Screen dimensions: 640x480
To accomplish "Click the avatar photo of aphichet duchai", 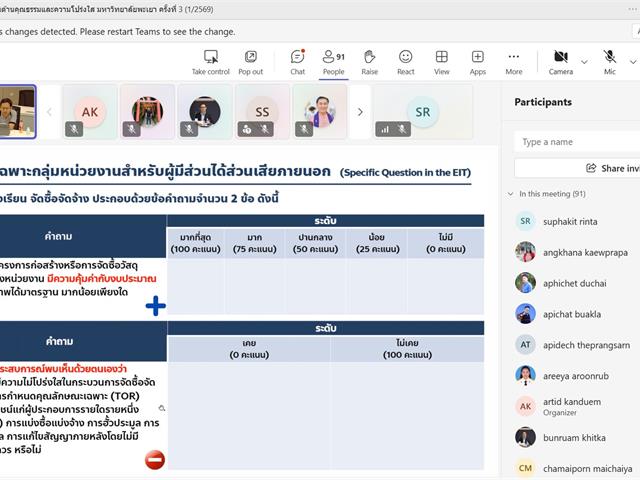I will 525,283.
